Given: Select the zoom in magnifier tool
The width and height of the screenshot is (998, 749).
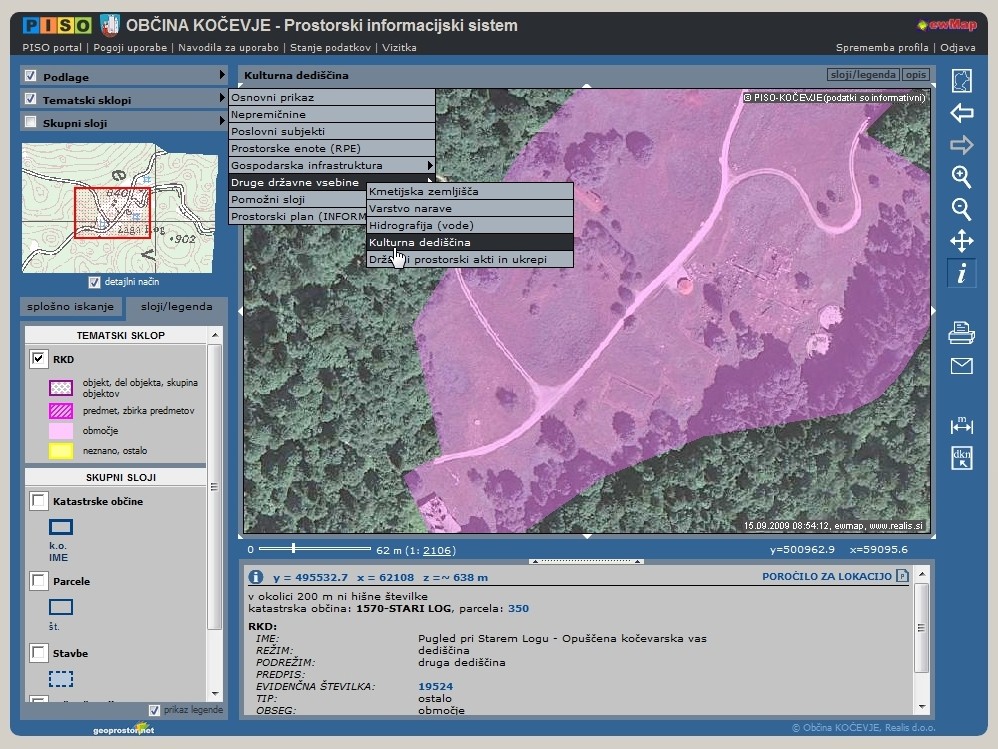Looking at the screenshot, I should click(x=961, y=177).
